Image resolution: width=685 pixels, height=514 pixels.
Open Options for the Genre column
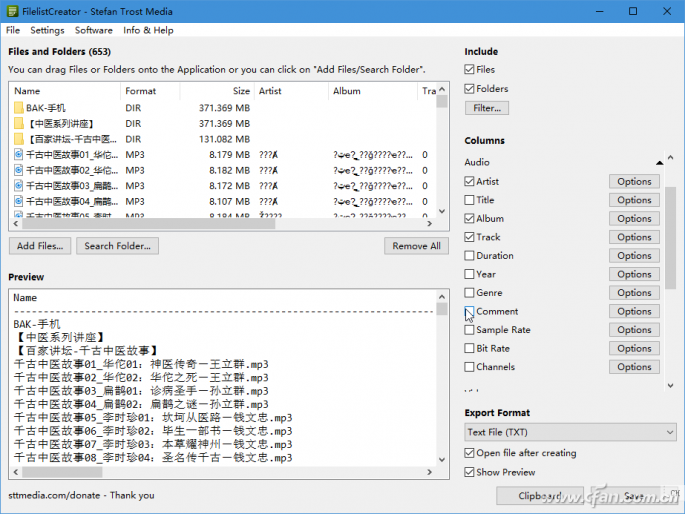[634, 293]
